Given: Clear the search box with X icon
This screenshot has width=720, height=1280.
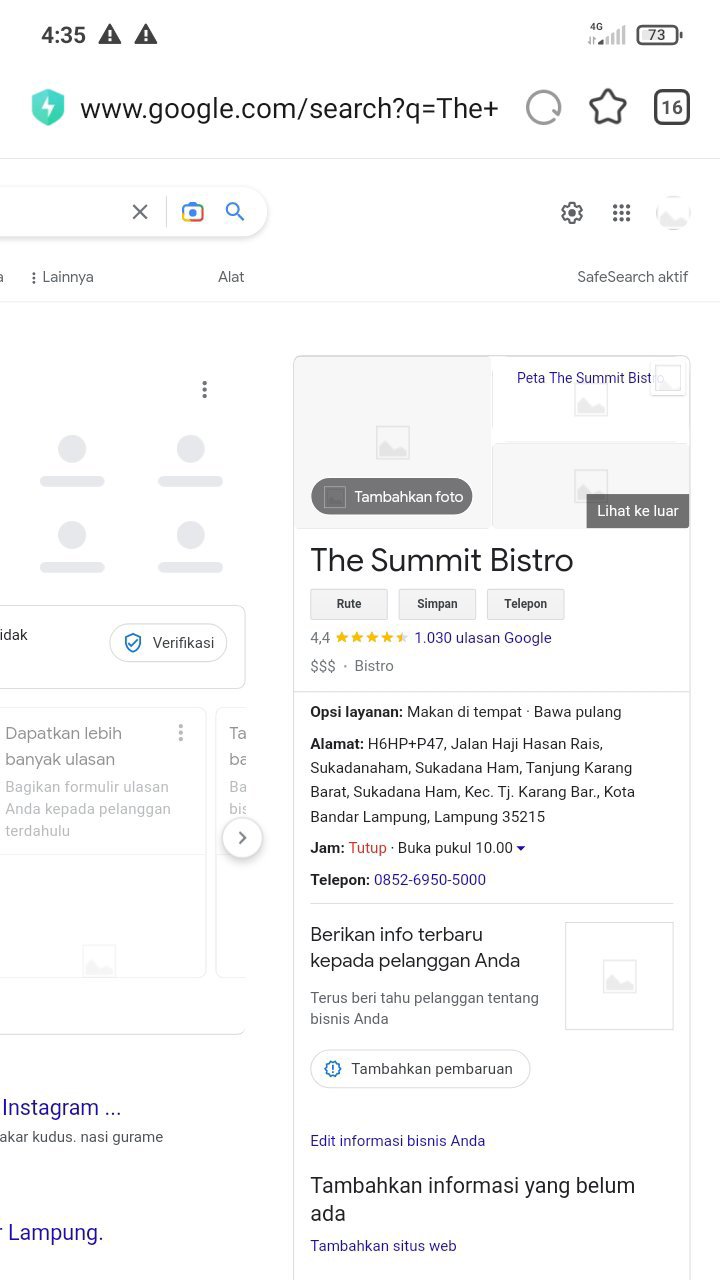Looking at the screenshot, I should [140, 212].
